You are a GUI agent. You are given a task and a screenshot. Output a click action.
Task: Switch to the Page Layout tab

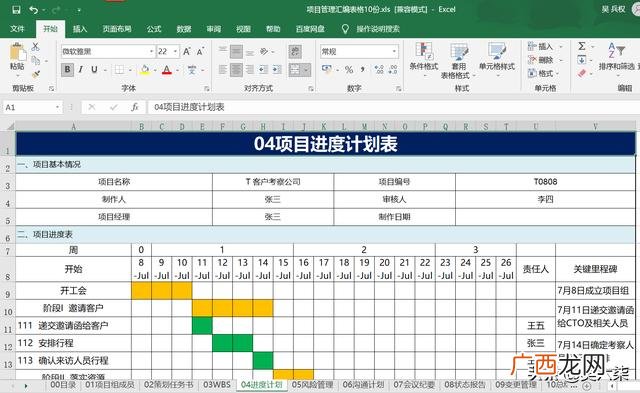117,29
